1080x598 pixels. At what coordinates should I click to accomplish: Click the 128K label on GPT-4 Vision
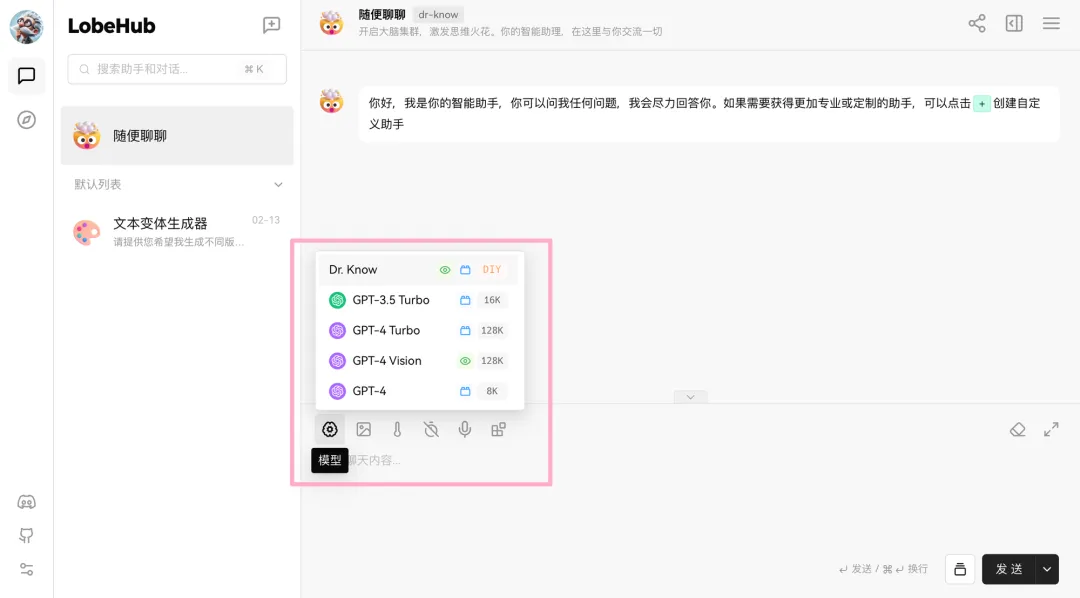[x=492, y=360]
